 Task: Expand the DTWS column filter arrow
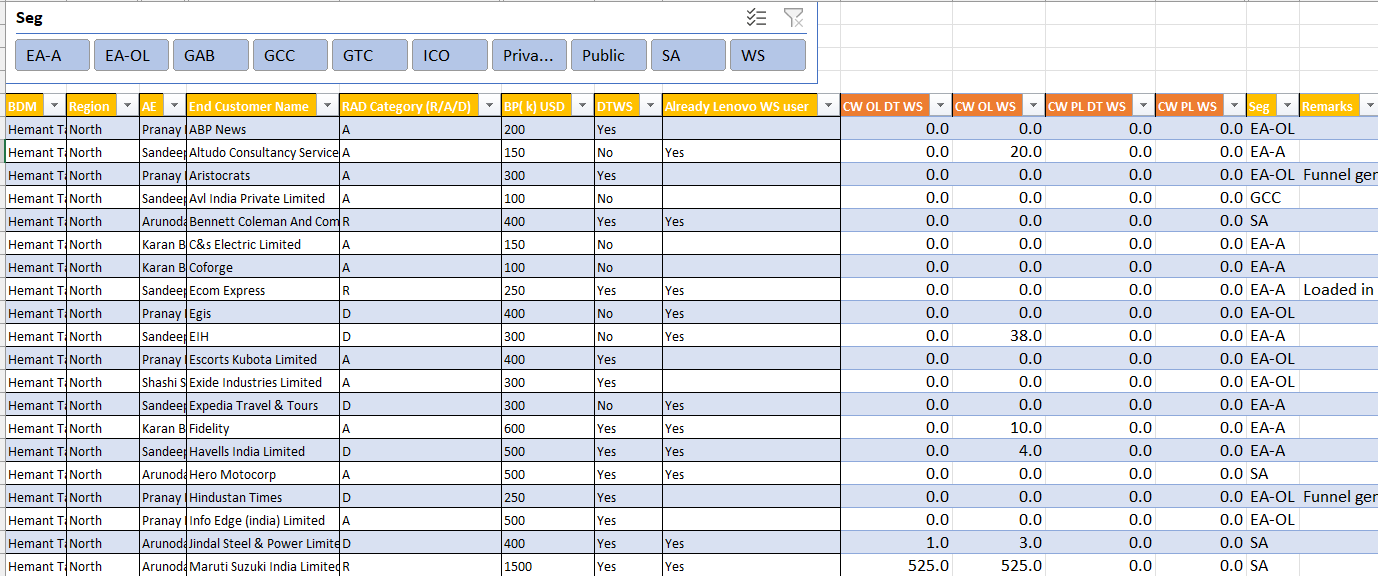point(650,106)
